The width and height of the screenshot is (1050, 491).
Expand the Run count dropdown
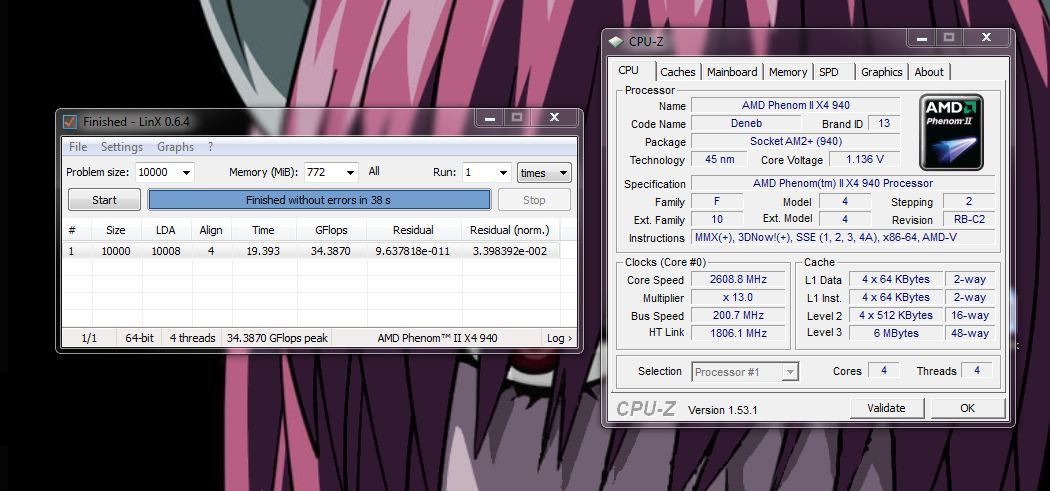pyautogui.click(x=504, y=173)
